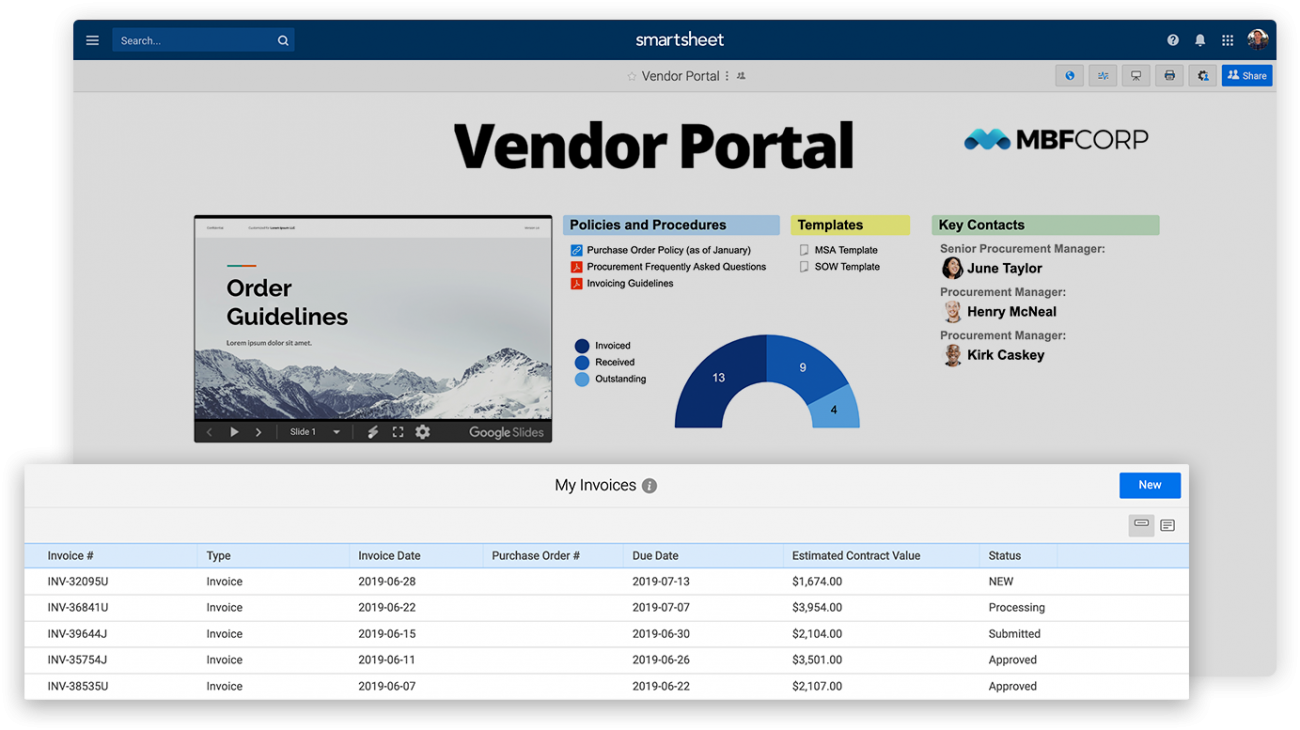Mark Vendor Portal as favorite star
Image resolution: width=1300 pixels, height=730 pixels.
pos(631,77)
